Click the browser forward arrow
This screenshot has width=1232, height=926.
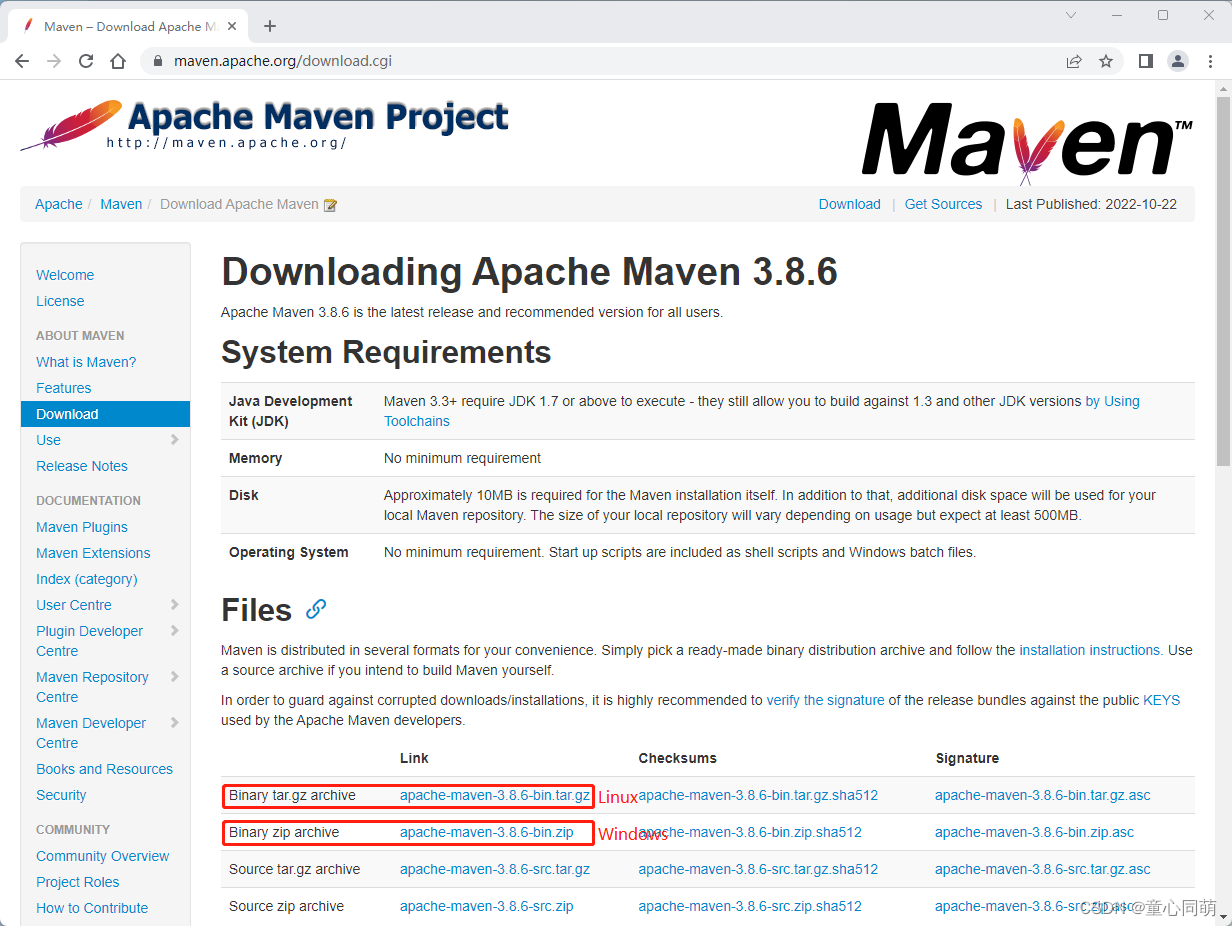(54, 61)
